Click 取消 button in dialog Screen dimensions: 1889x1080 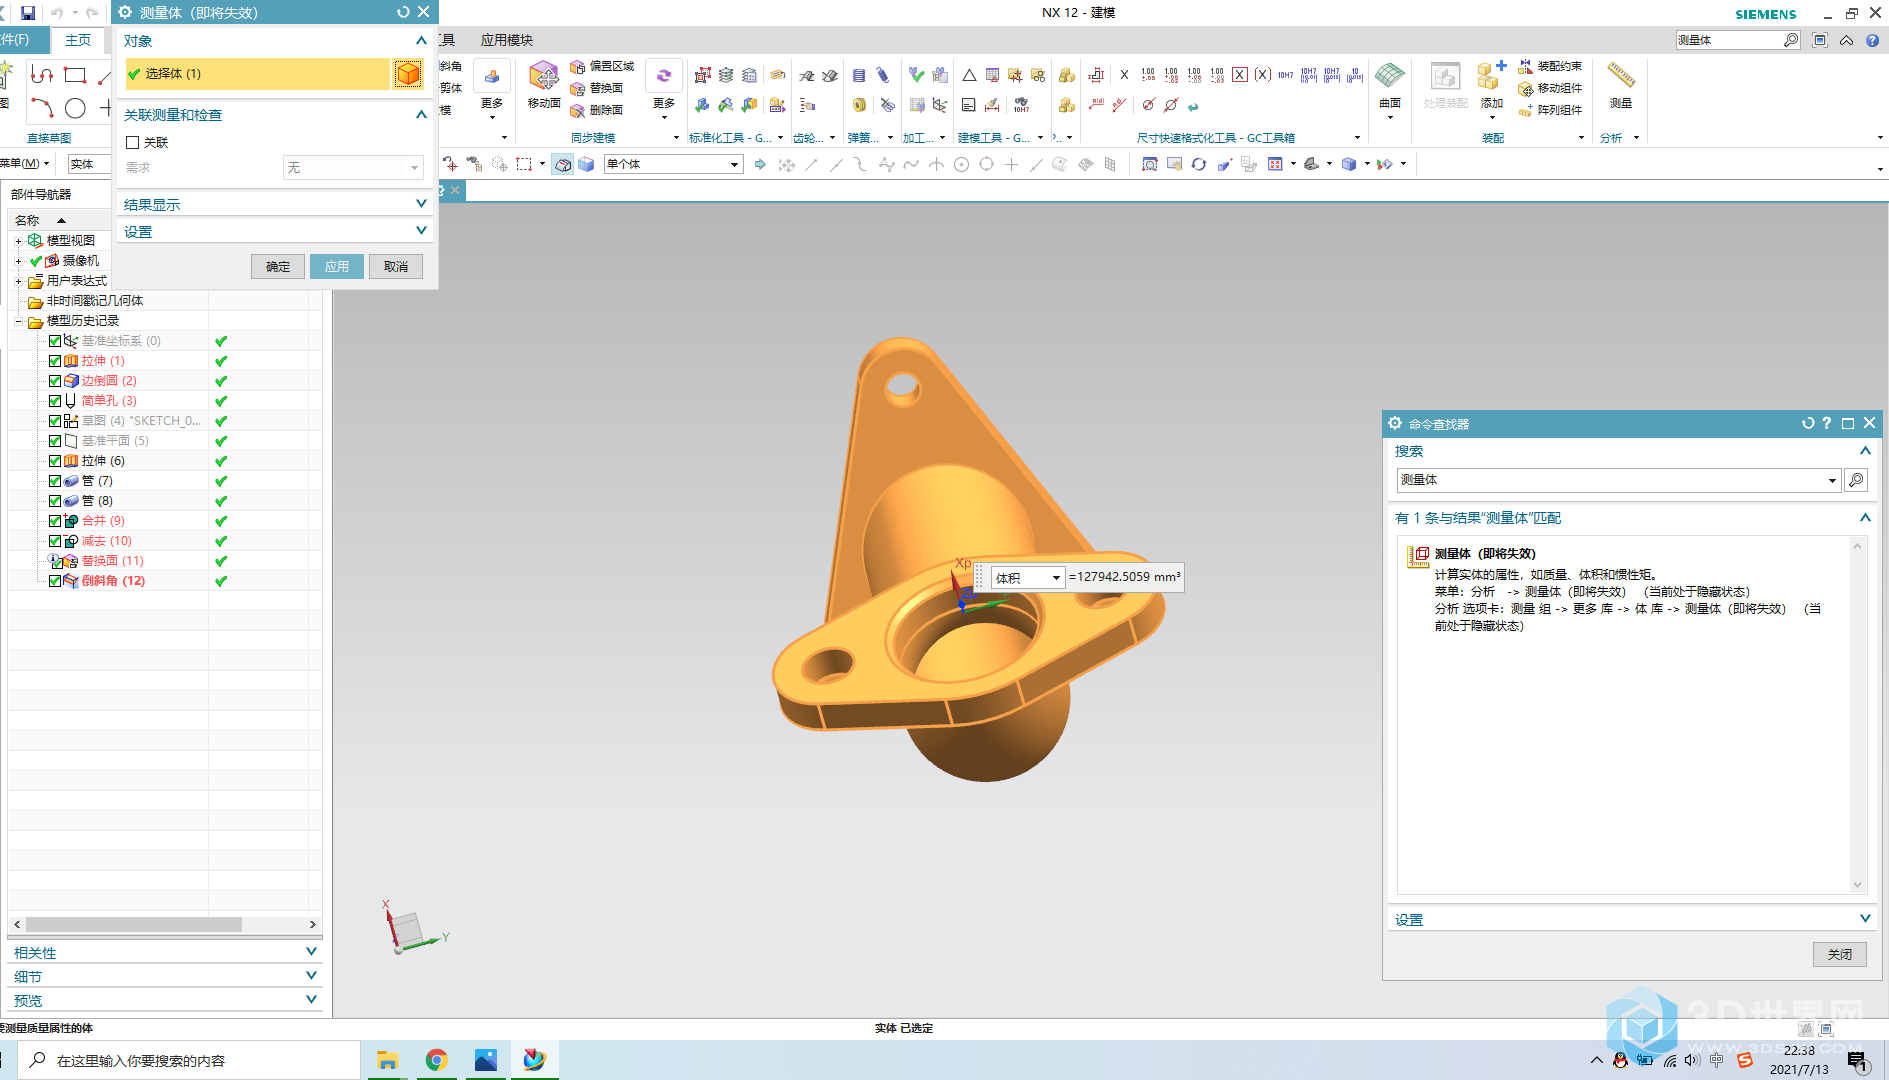click(x=396, y=267)
